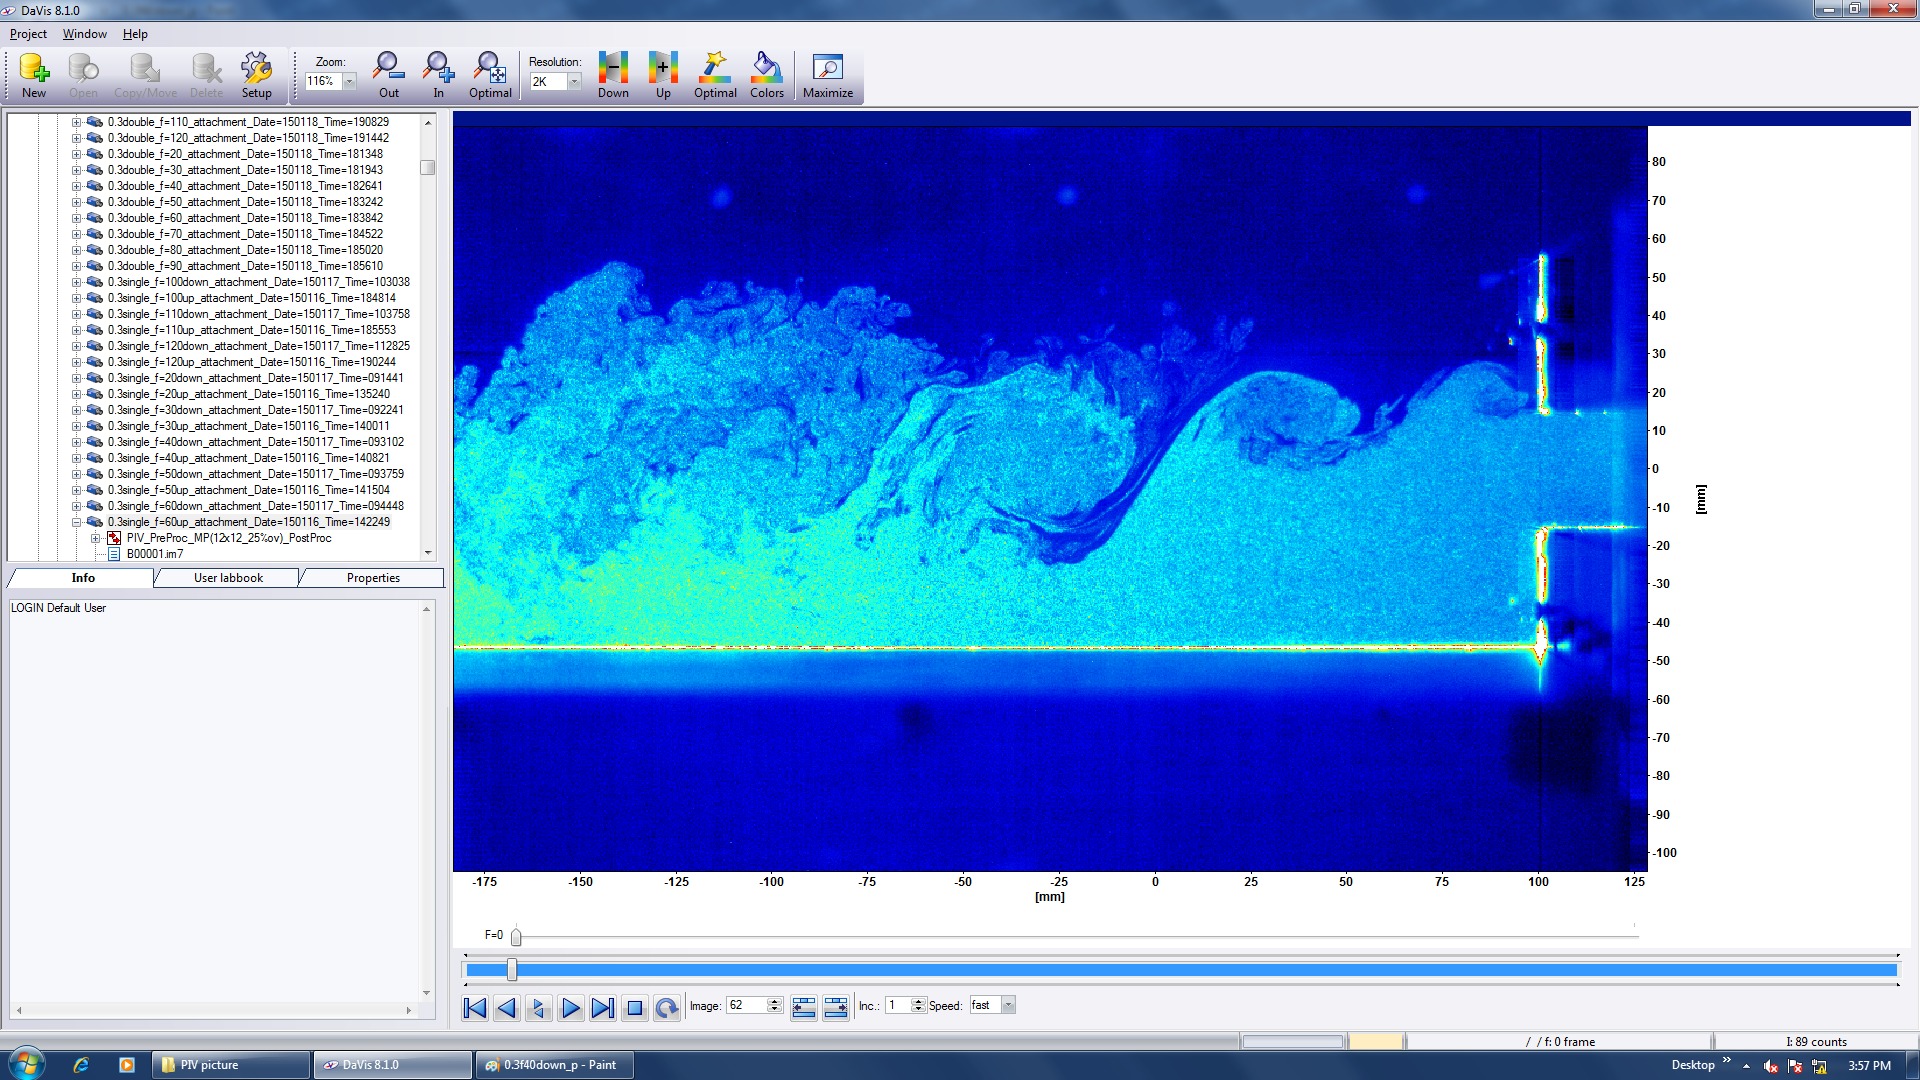This screenshot has width=1920, height=1080.
Task: Zoom Out of the image
Action: pyautogui.click(x=388, y=72)
